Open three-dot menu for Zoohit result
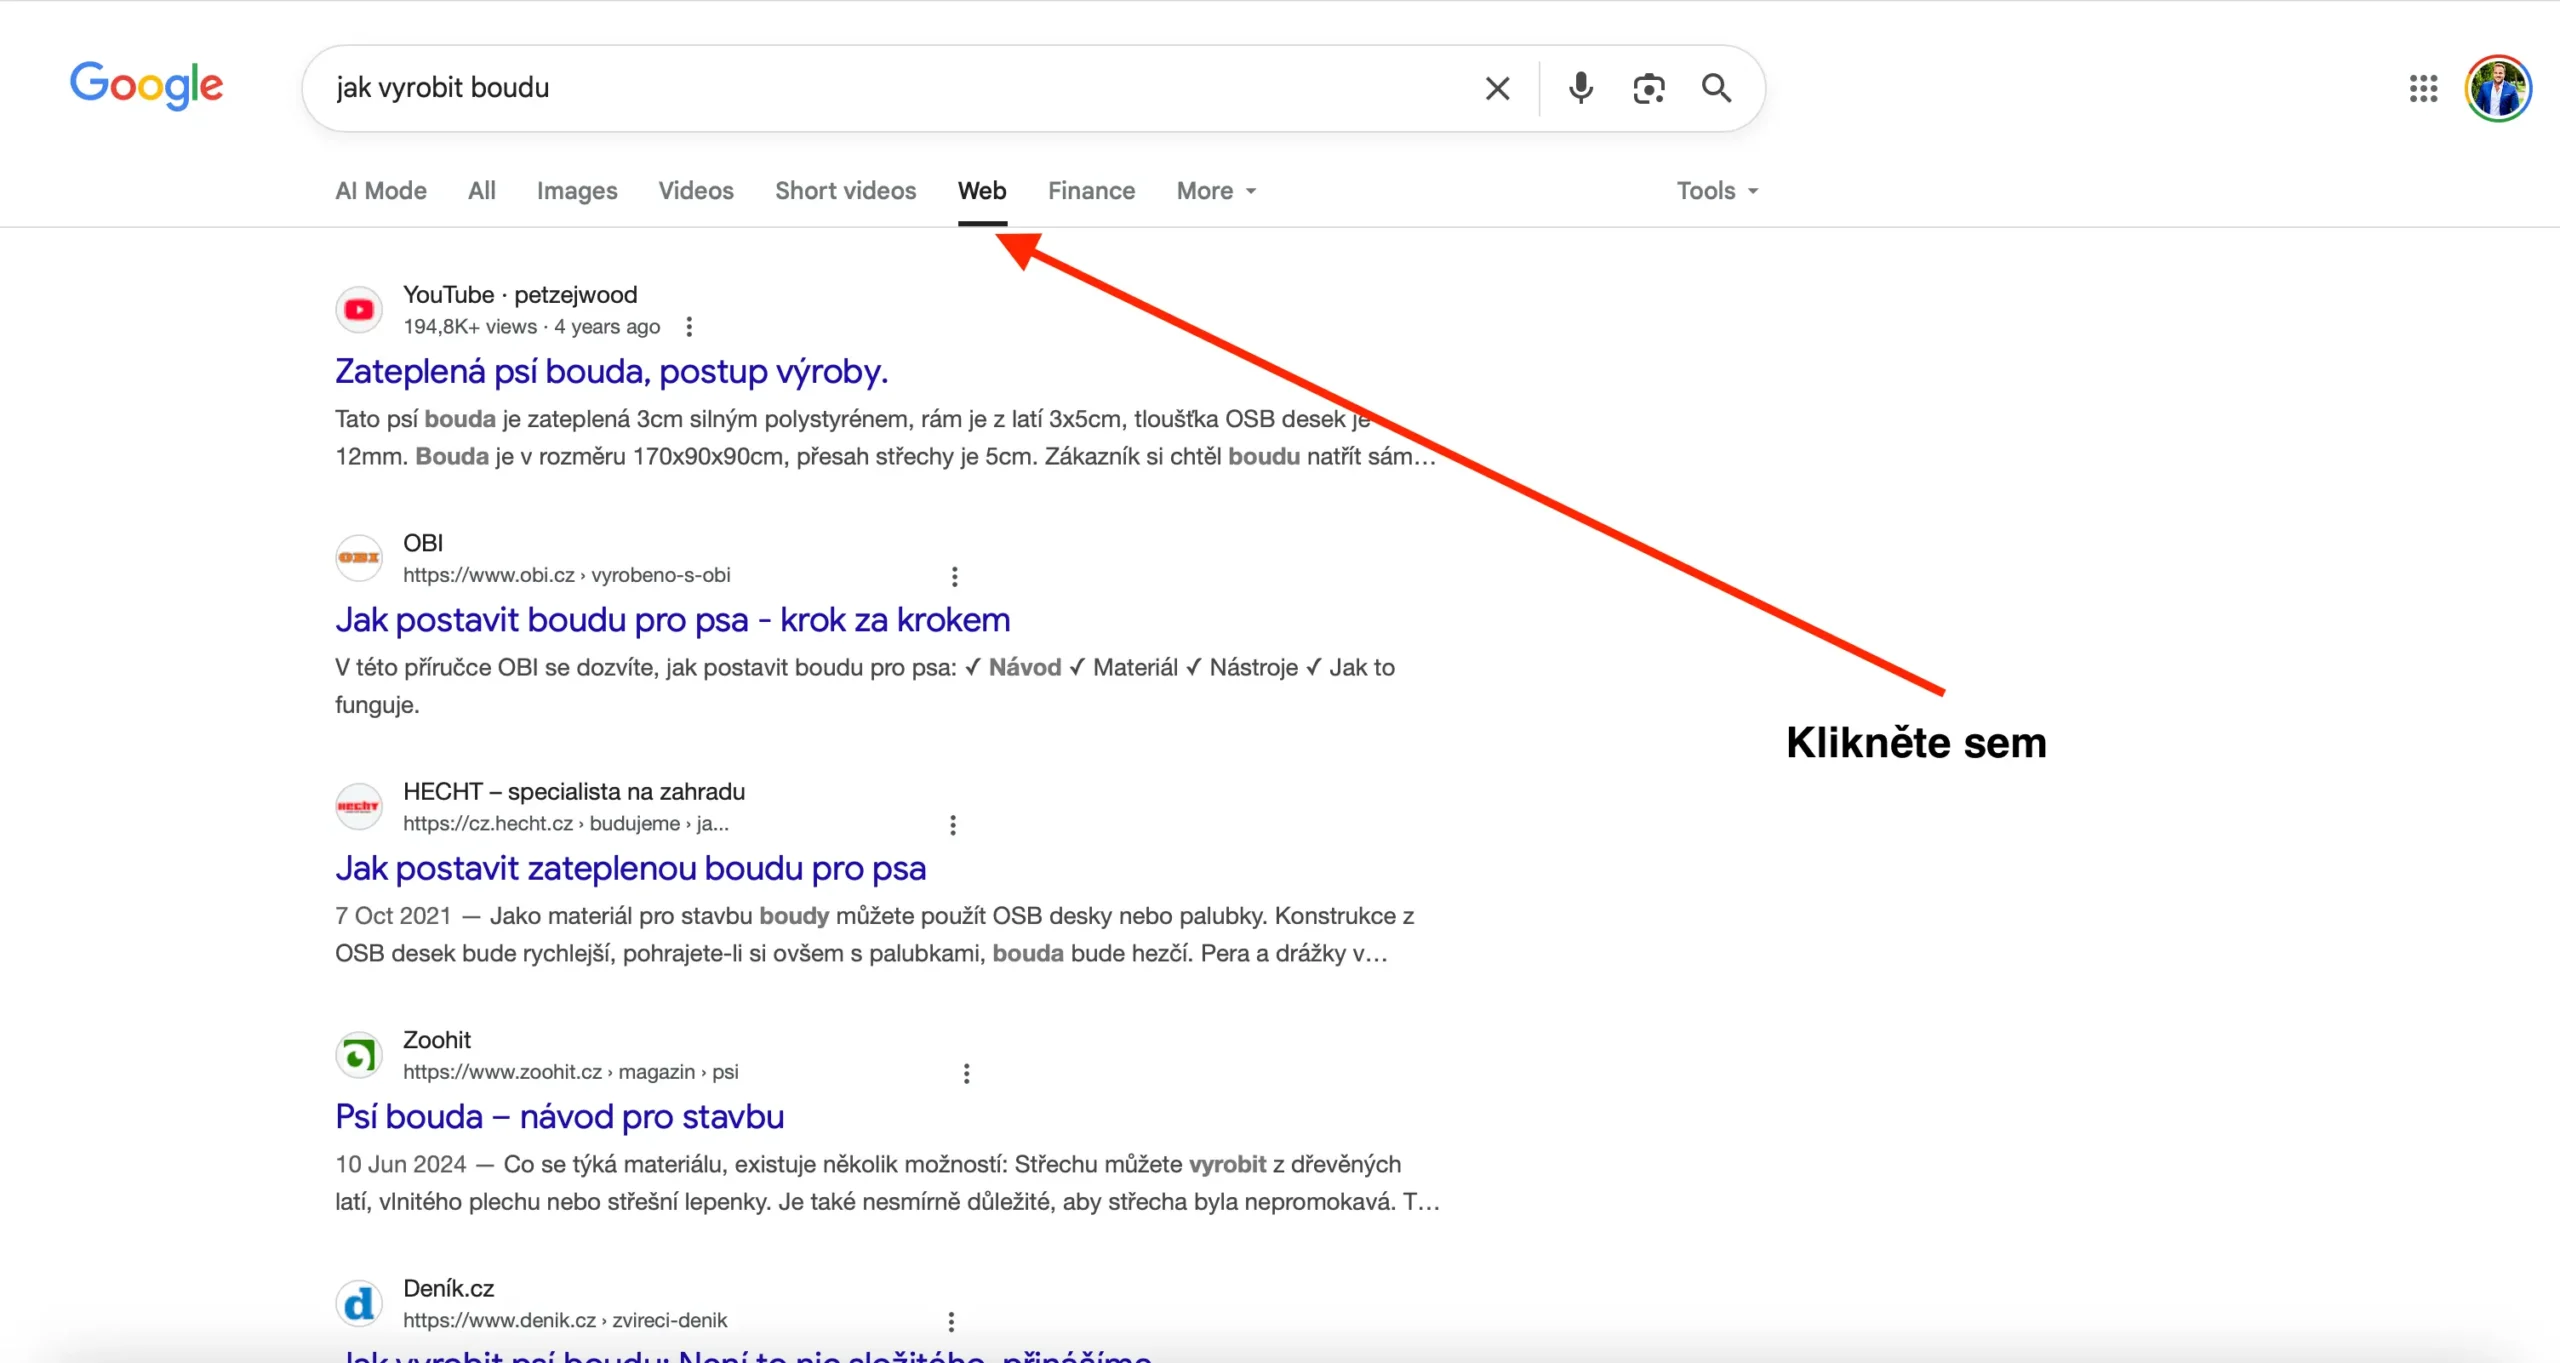This screenshot has width=2560, height=1363. click(966, 1073)
